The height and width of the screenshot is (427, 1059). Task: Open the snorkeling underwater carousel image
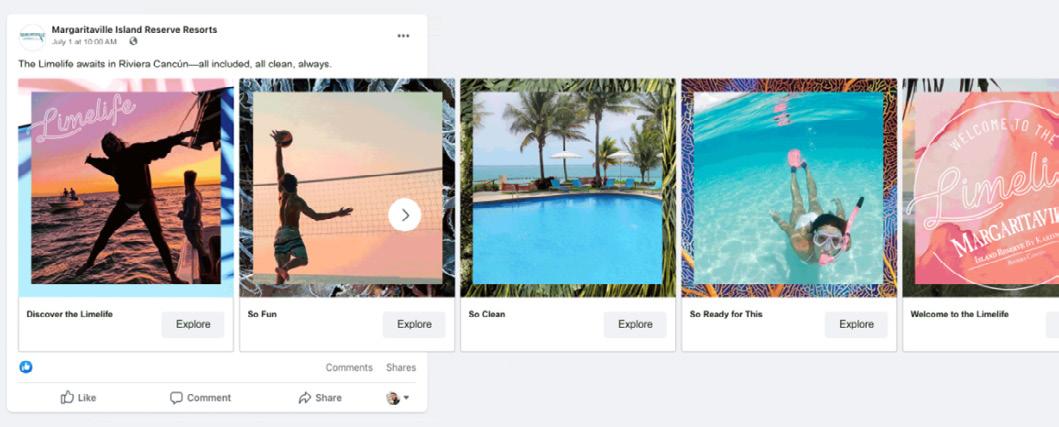(x=789, y=188)
